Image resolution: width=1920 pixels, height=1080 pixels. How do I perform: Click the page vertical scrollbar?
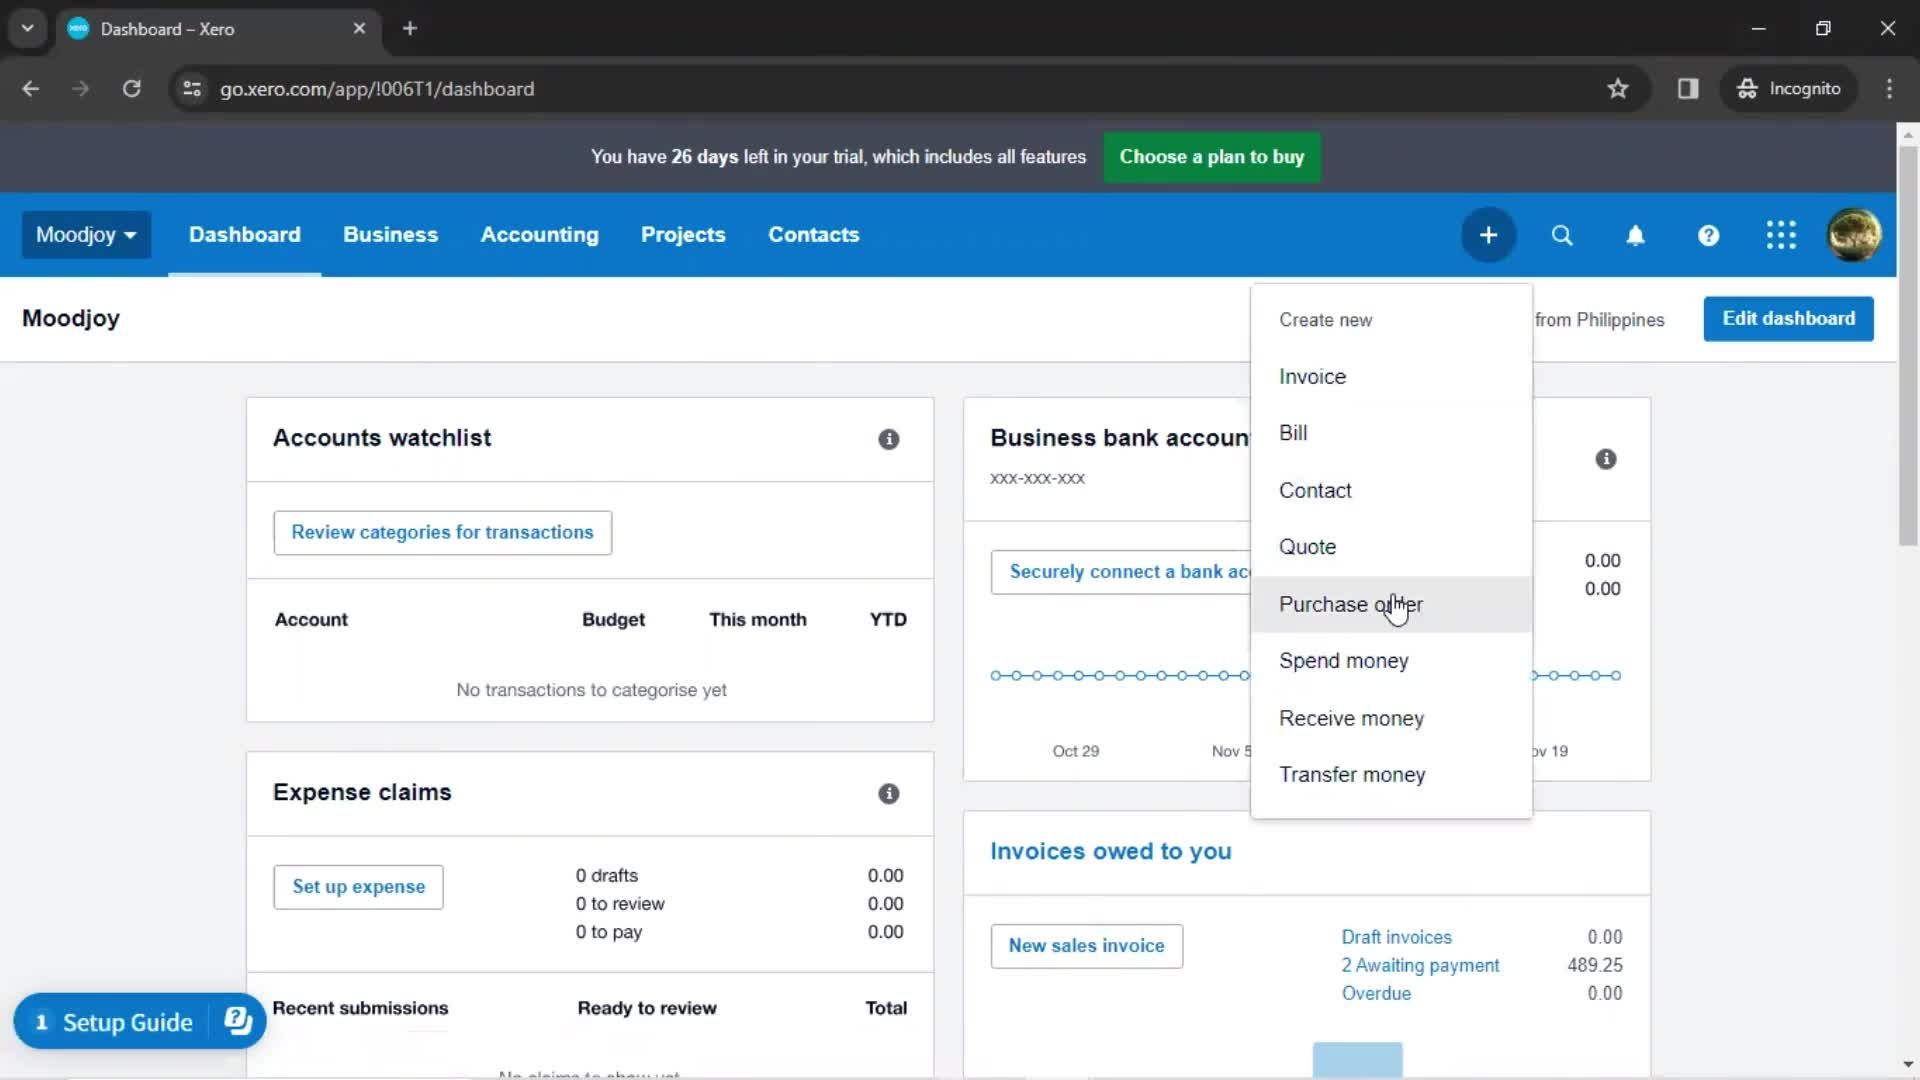click(x=1908, y=345)
